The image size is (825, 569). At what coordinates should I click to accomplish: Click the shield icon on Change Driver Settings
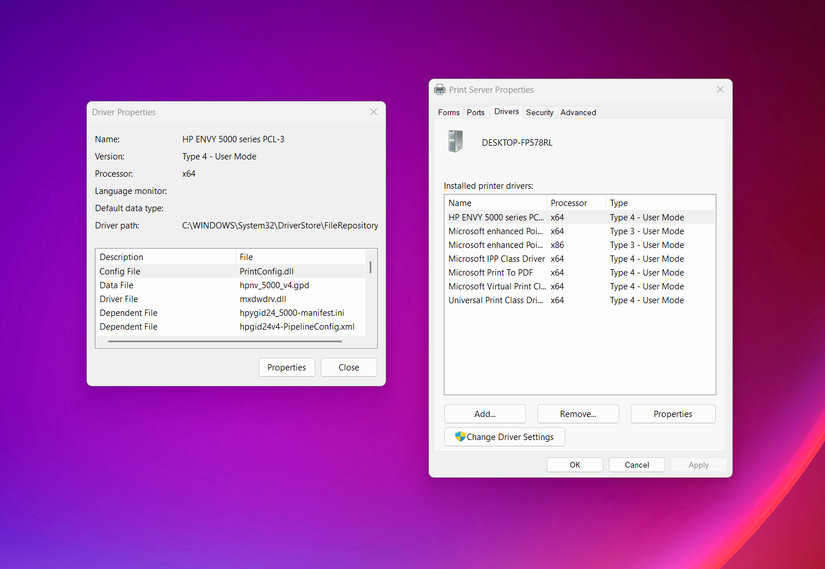(x=460, y=436)
